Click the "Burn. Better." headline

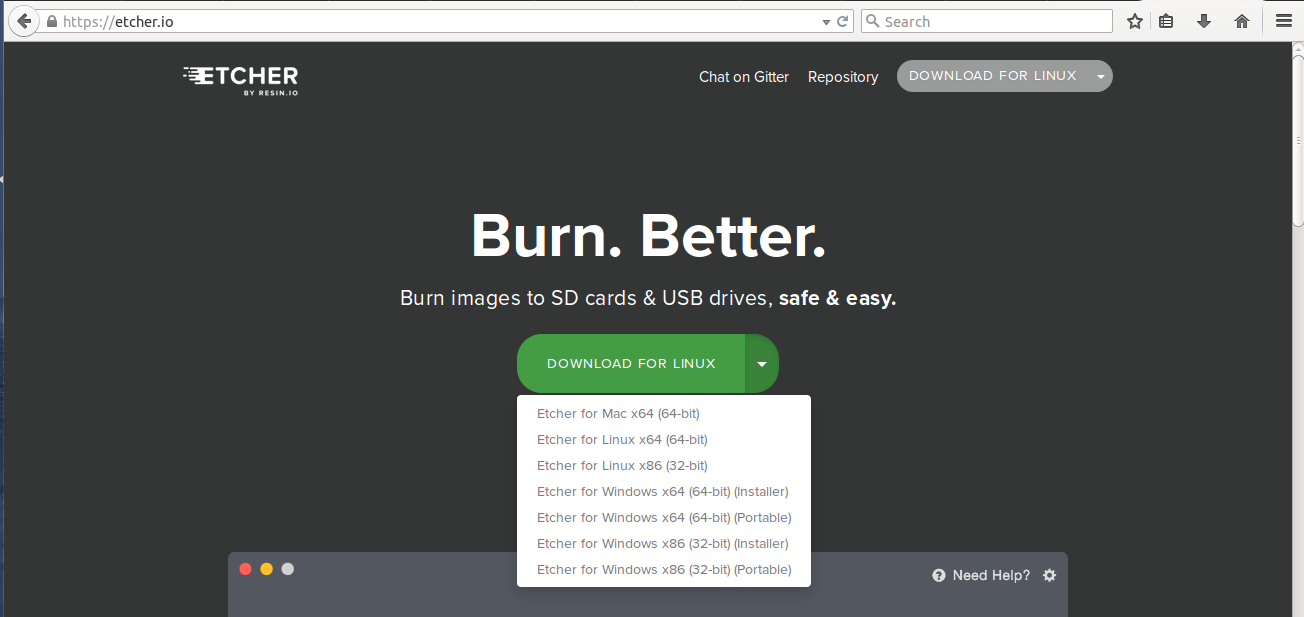pos(648,236)
